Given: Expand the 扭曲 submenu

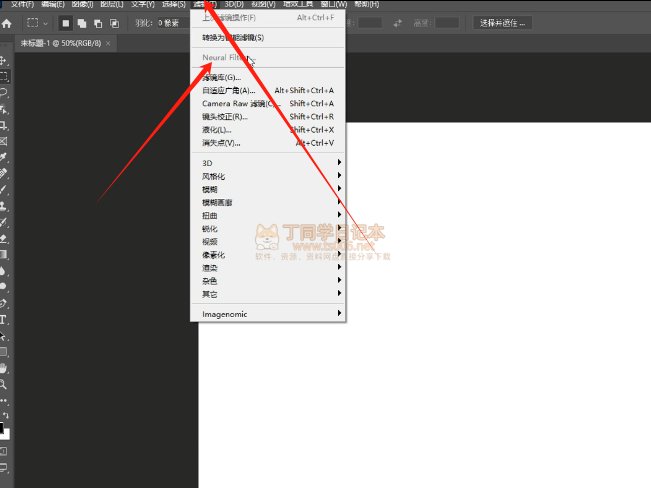Looking at the screenshot, I should (268, 215).
